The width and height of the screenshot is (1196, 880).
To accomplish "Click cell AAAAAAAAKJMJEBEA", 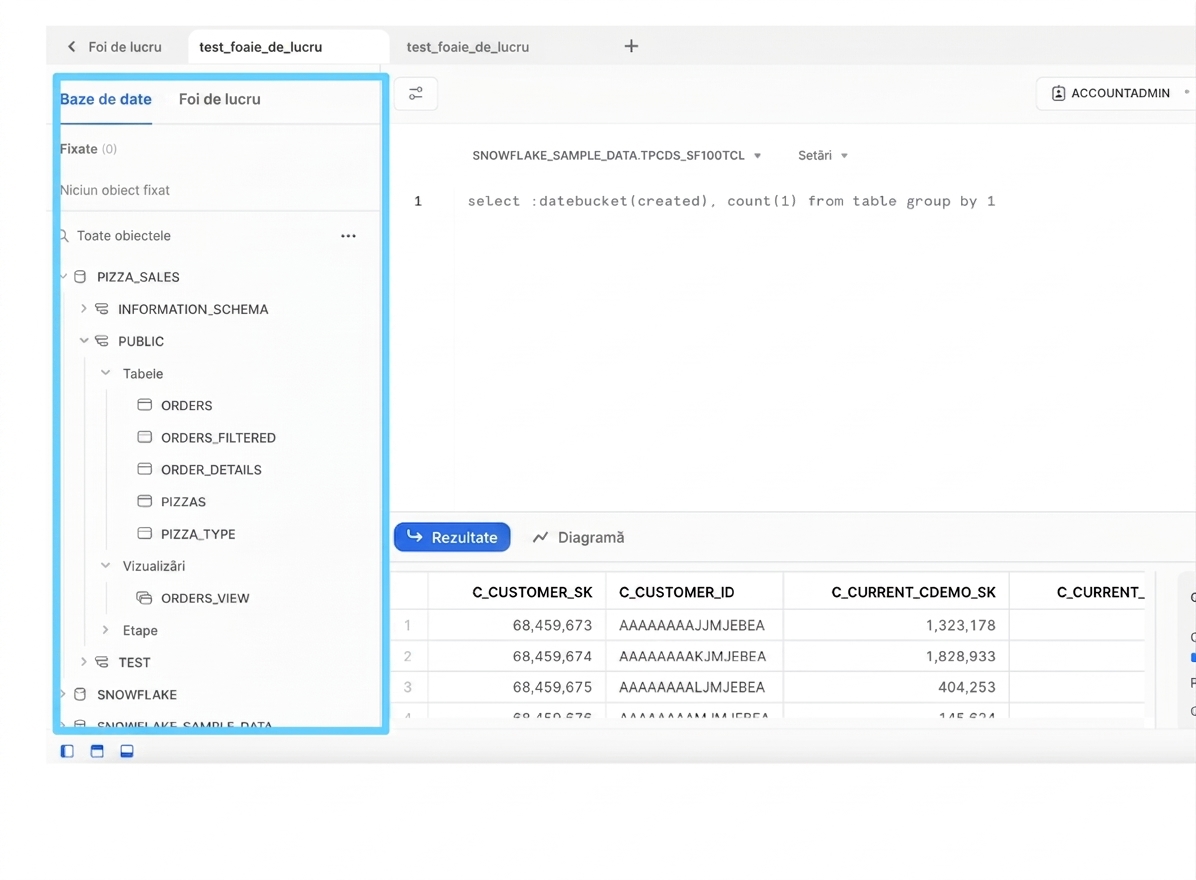I will [x=693, y=657].
